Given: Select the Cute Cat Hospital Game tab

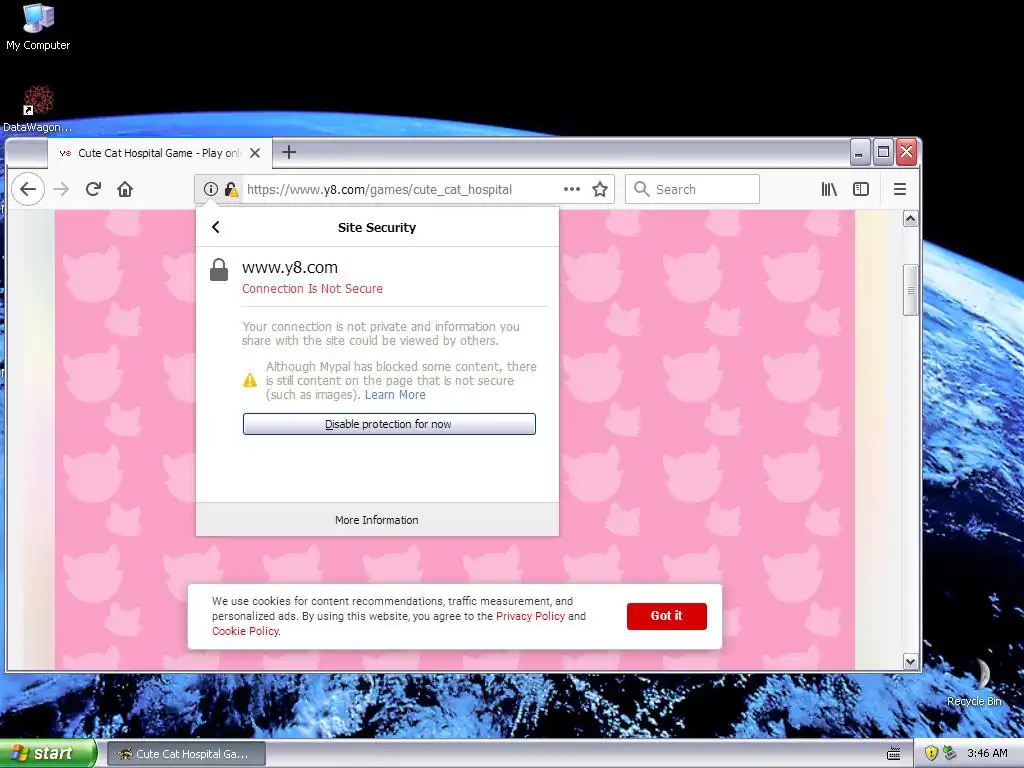Looking at the screenshot, I should click(159, 153).
